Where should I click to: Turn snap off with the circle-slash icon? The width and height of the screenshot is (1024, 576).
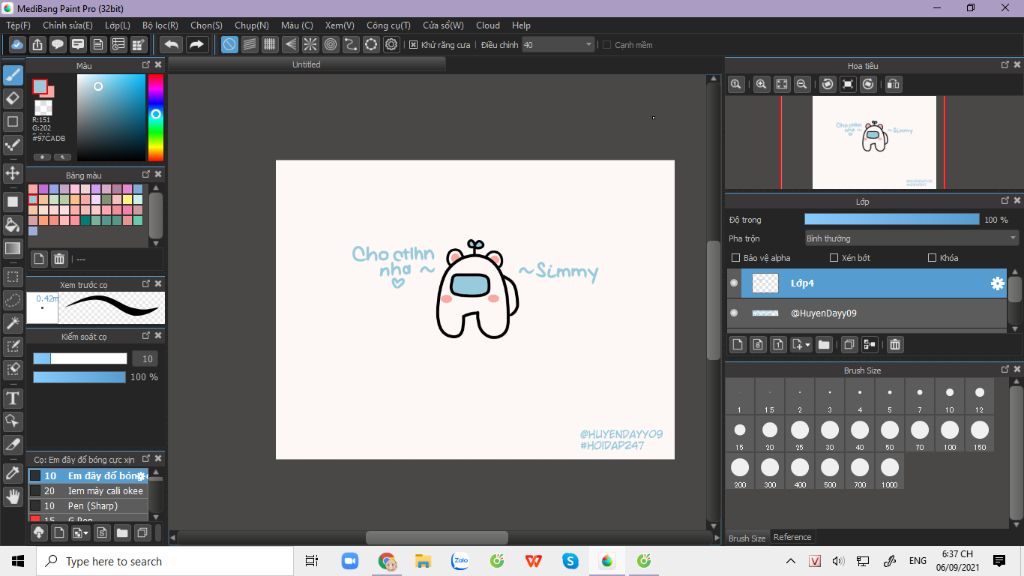click(229, 44)
